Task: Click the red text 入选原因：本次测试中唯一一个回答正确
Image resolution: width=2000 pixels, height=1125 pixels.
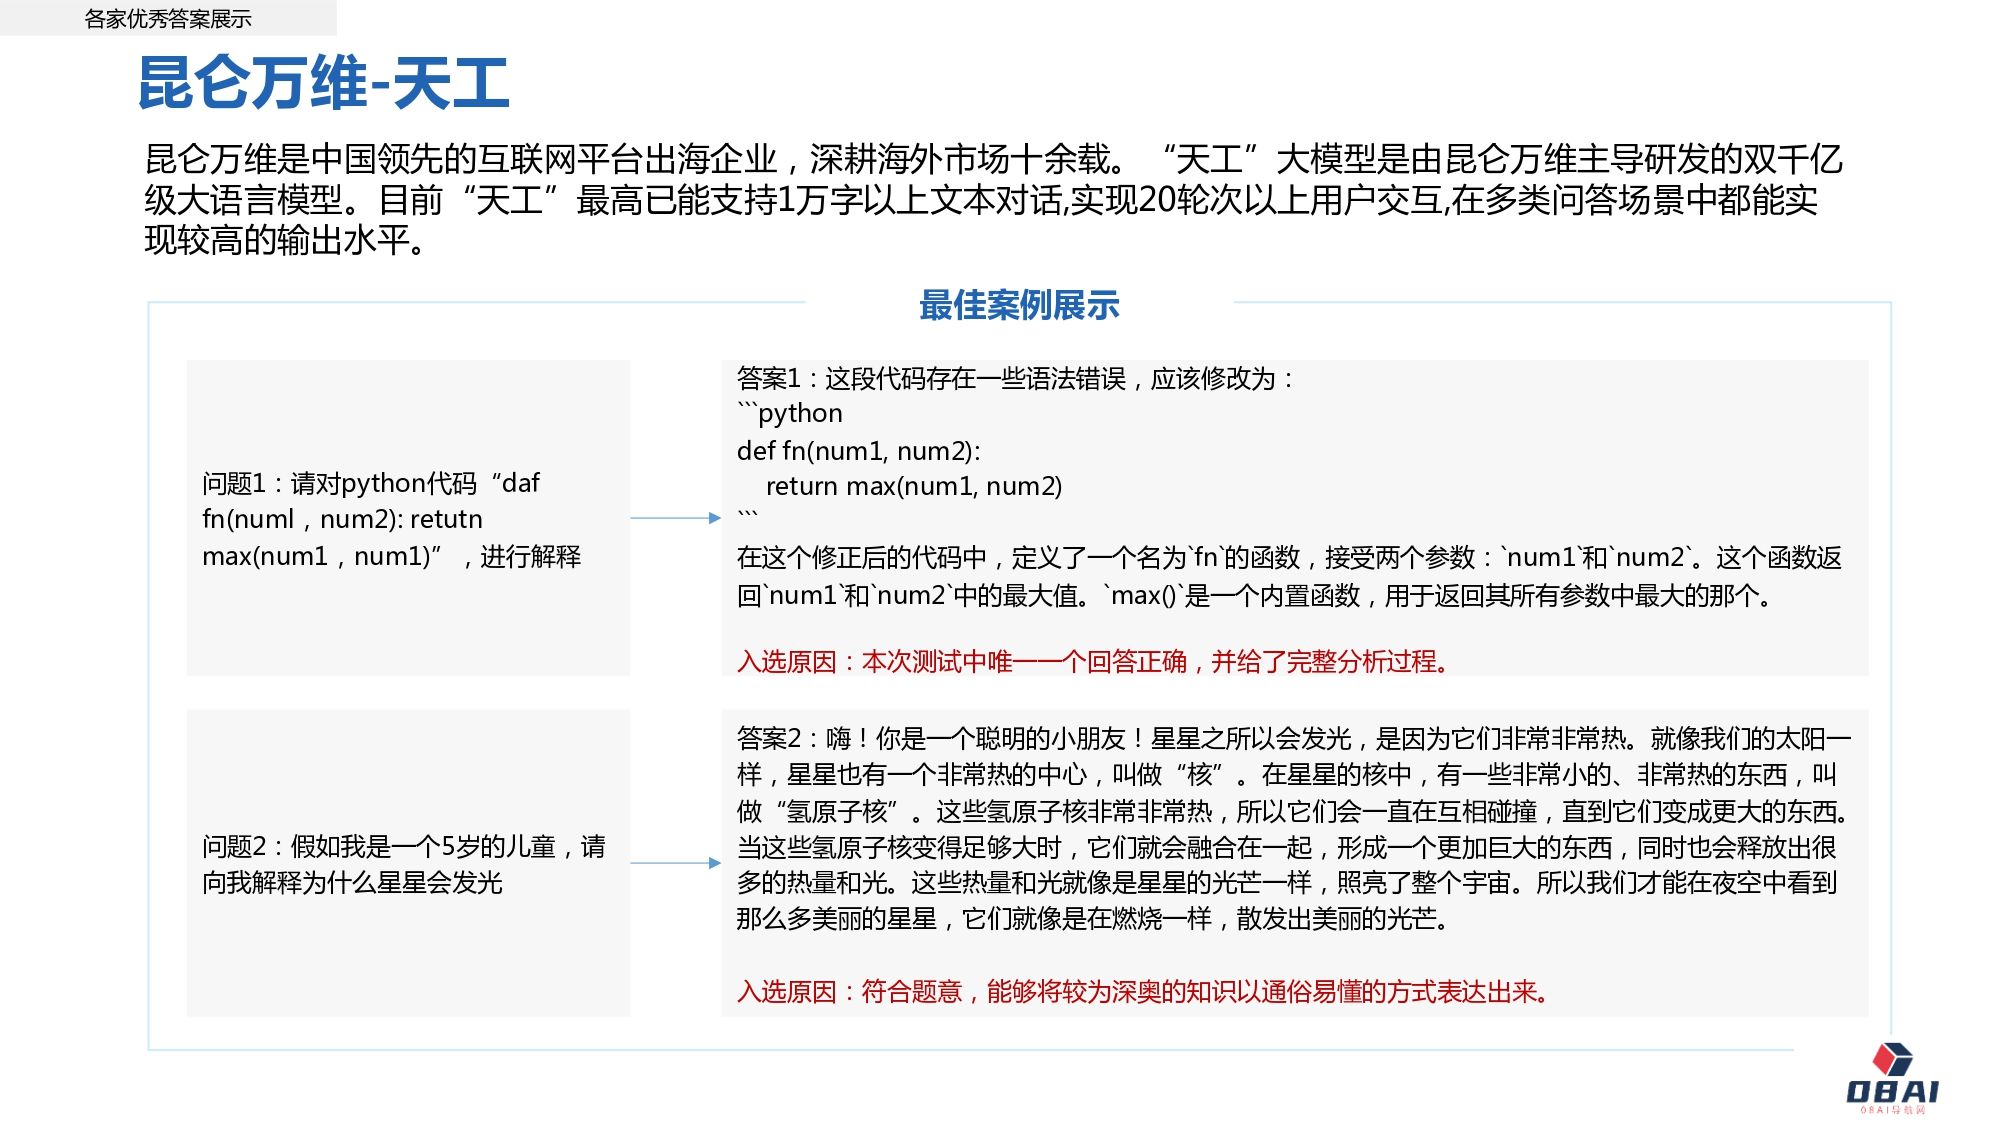Action: 1093,661
